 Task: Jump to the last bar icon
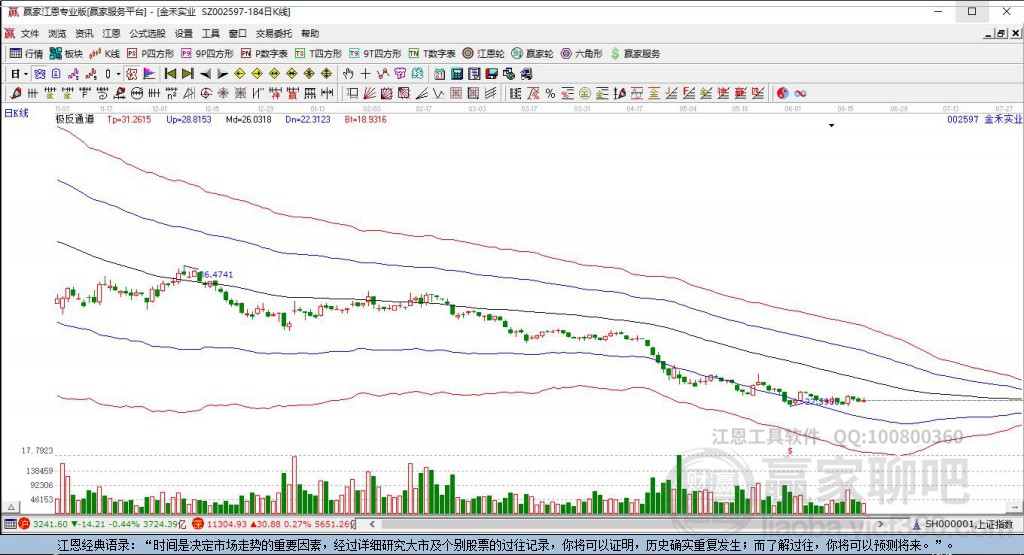(188, 74)
